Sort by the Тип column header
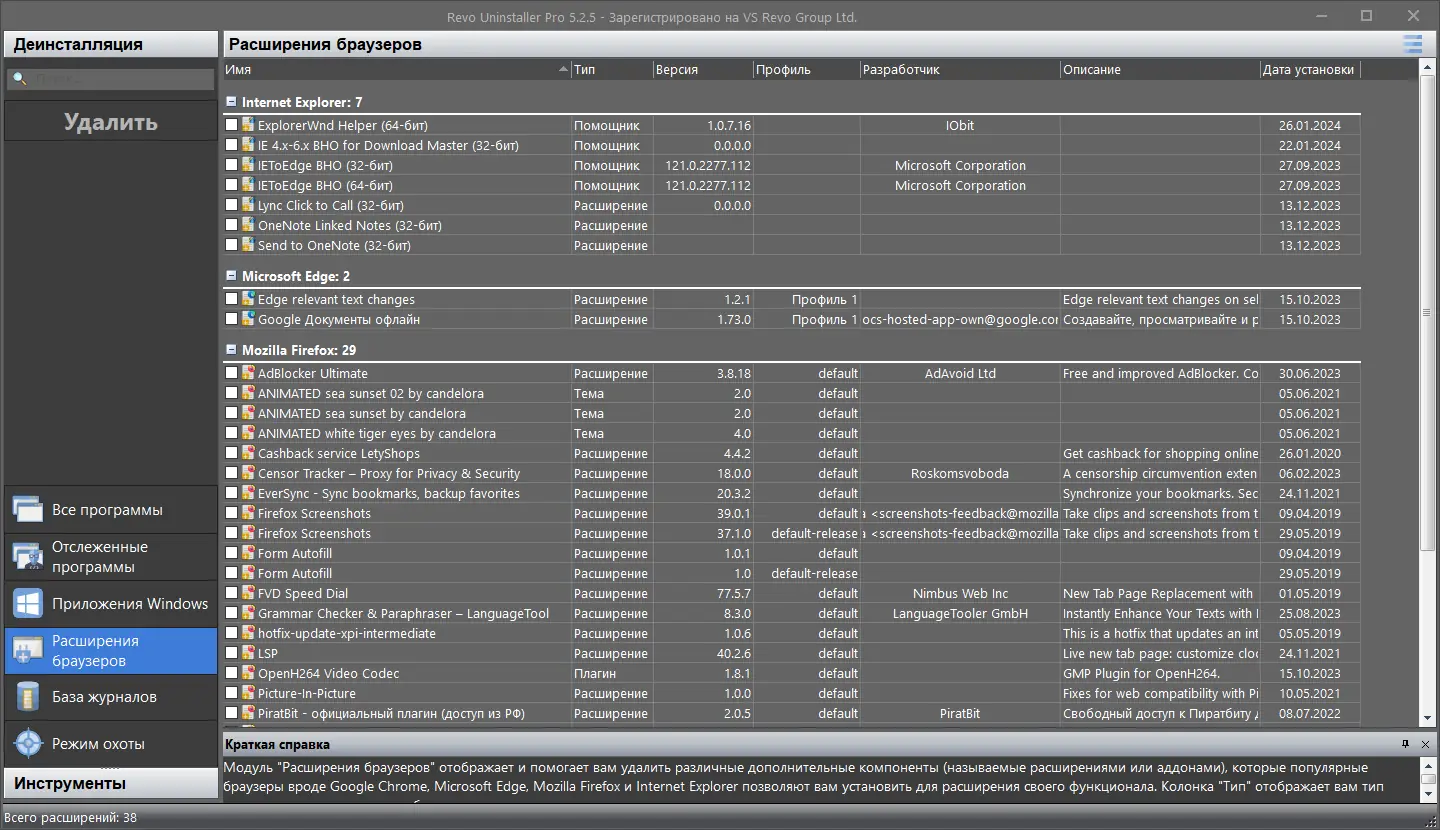Viewport: 1440px width, 830px height. pyautogui.click(x=611, y=70)
